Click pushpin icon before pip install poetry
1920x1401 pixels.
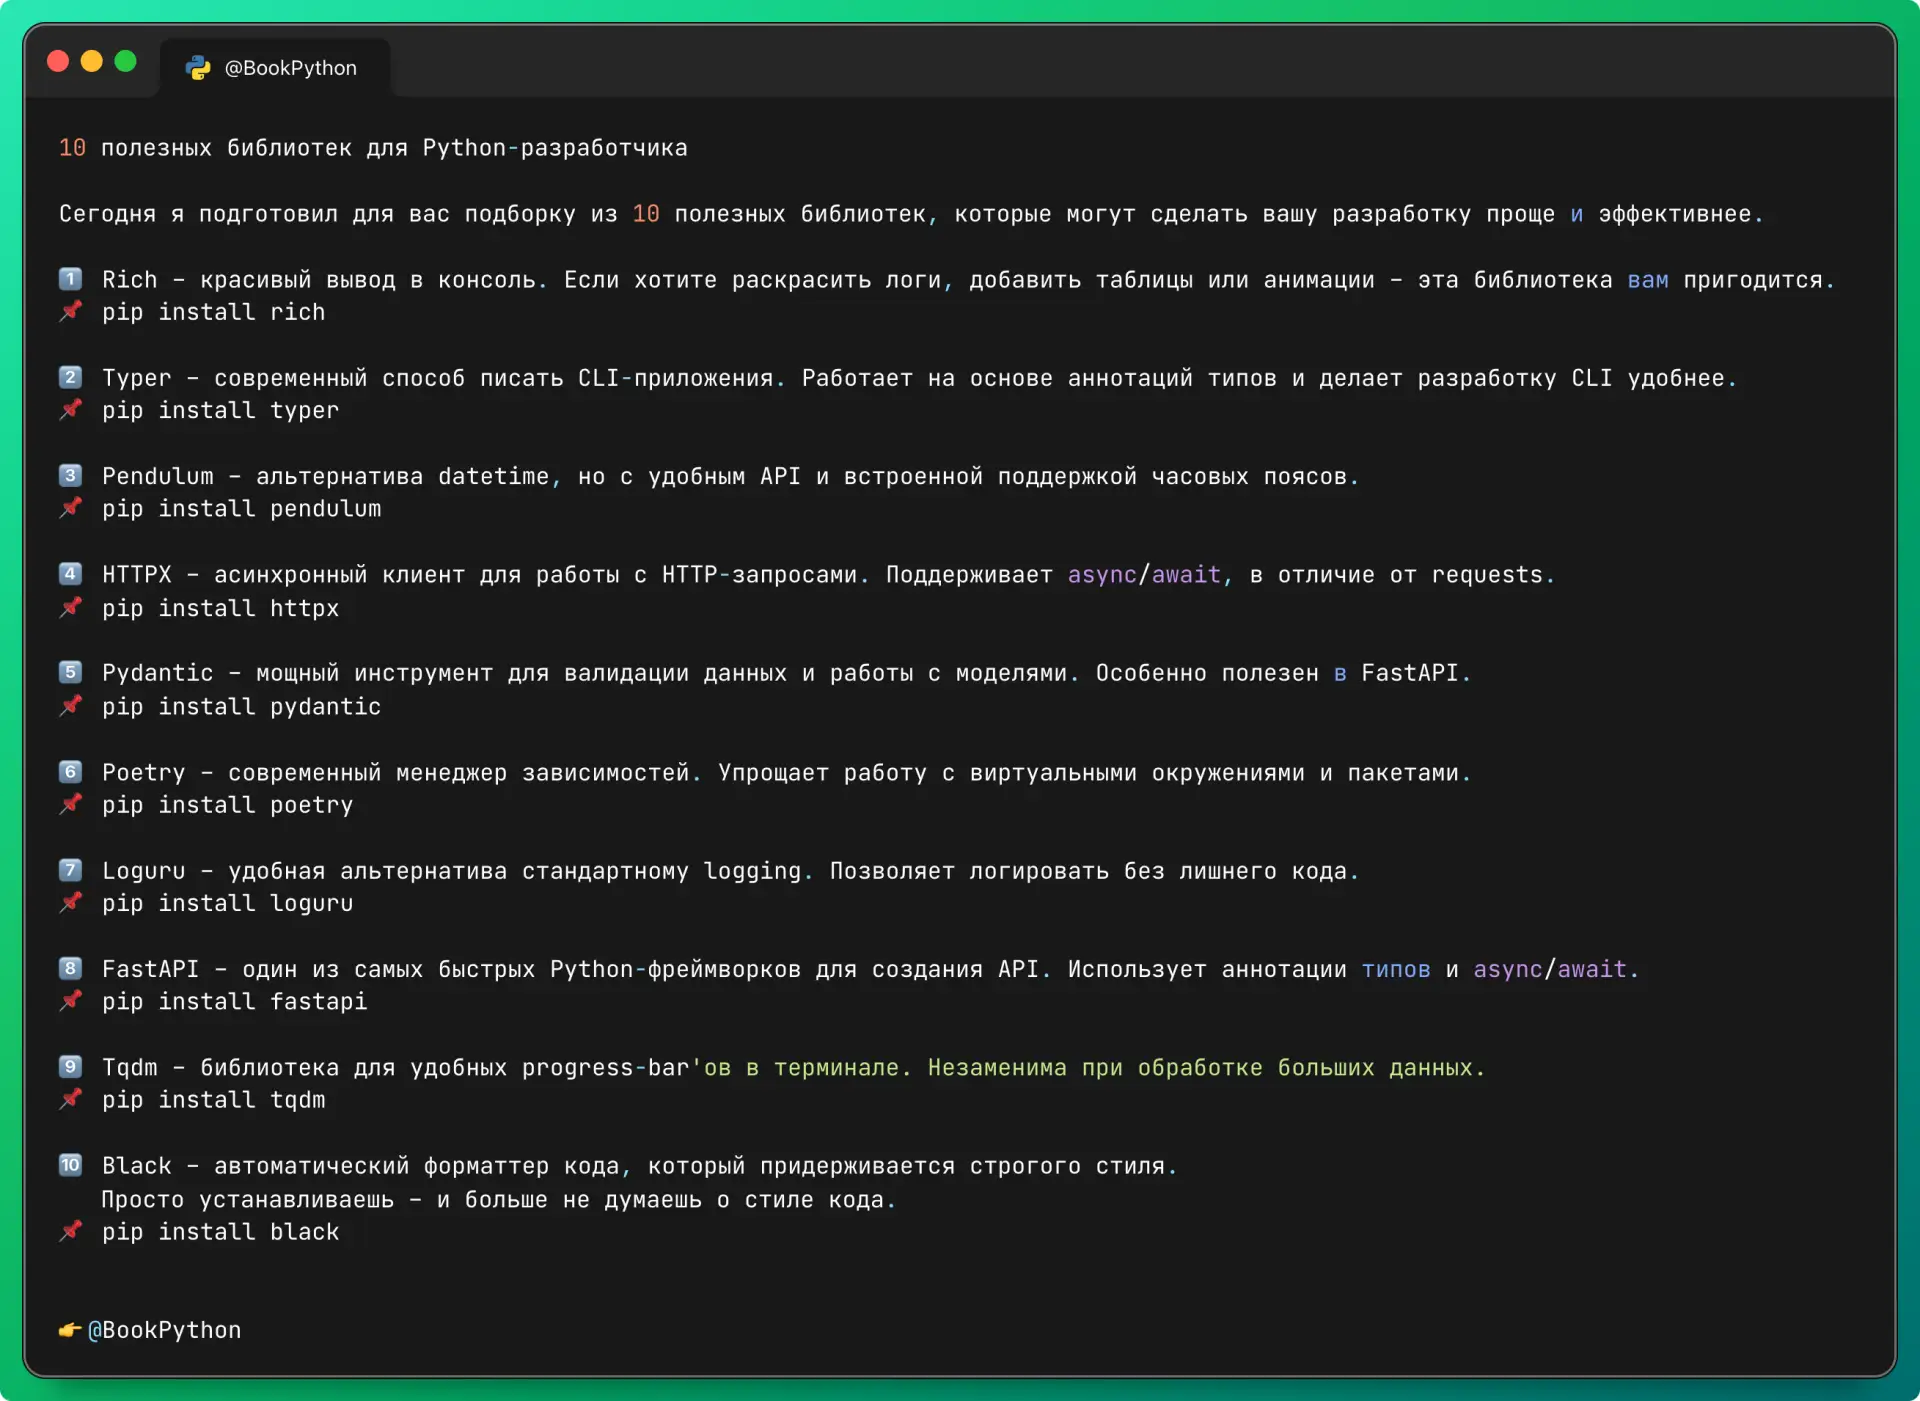coord(70,803)
